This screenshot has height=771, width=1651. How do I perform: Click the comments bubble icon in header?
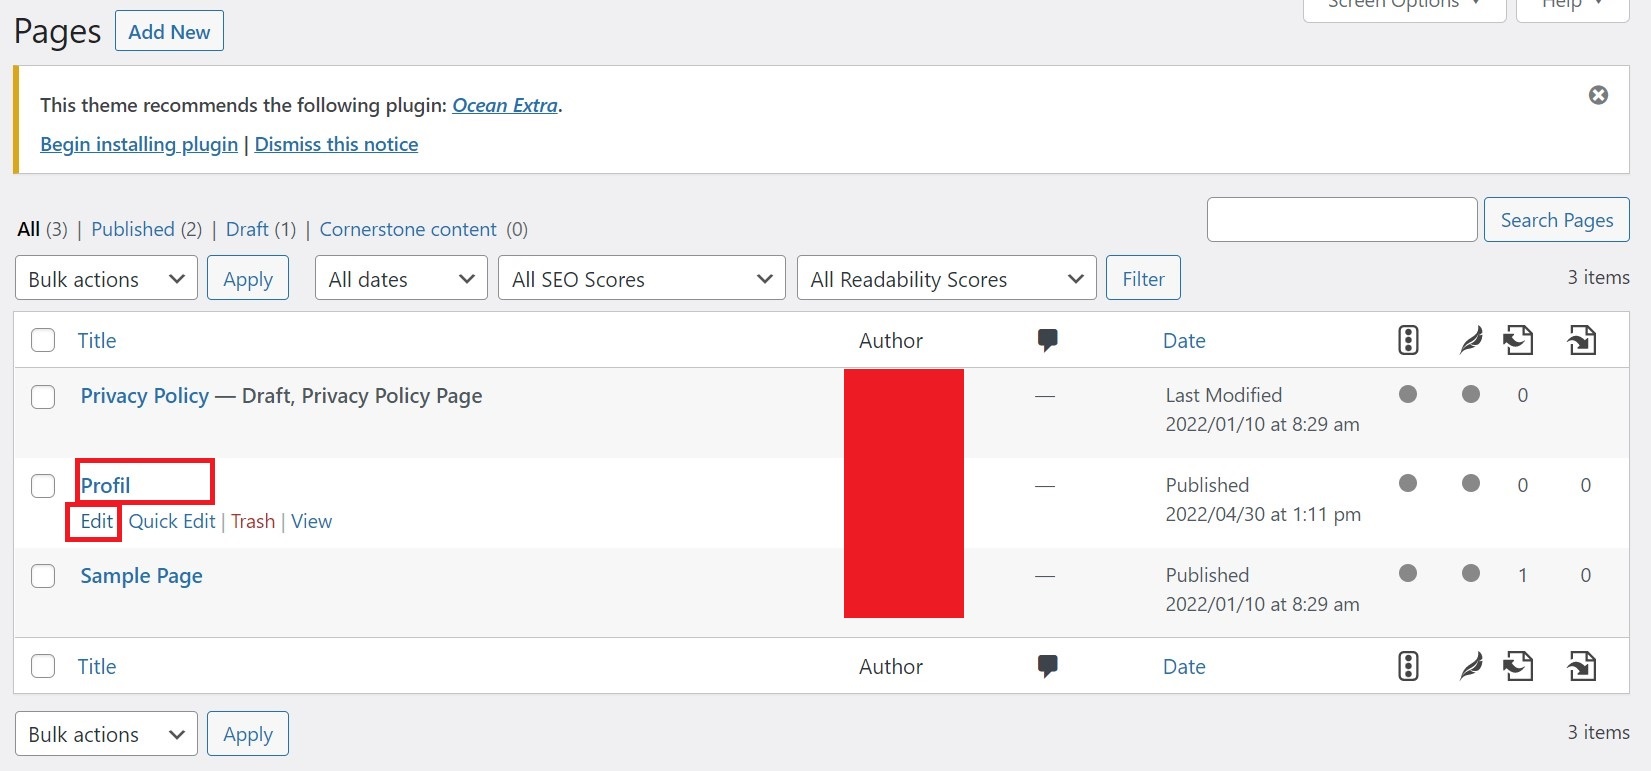click(x=1047, y=340)
